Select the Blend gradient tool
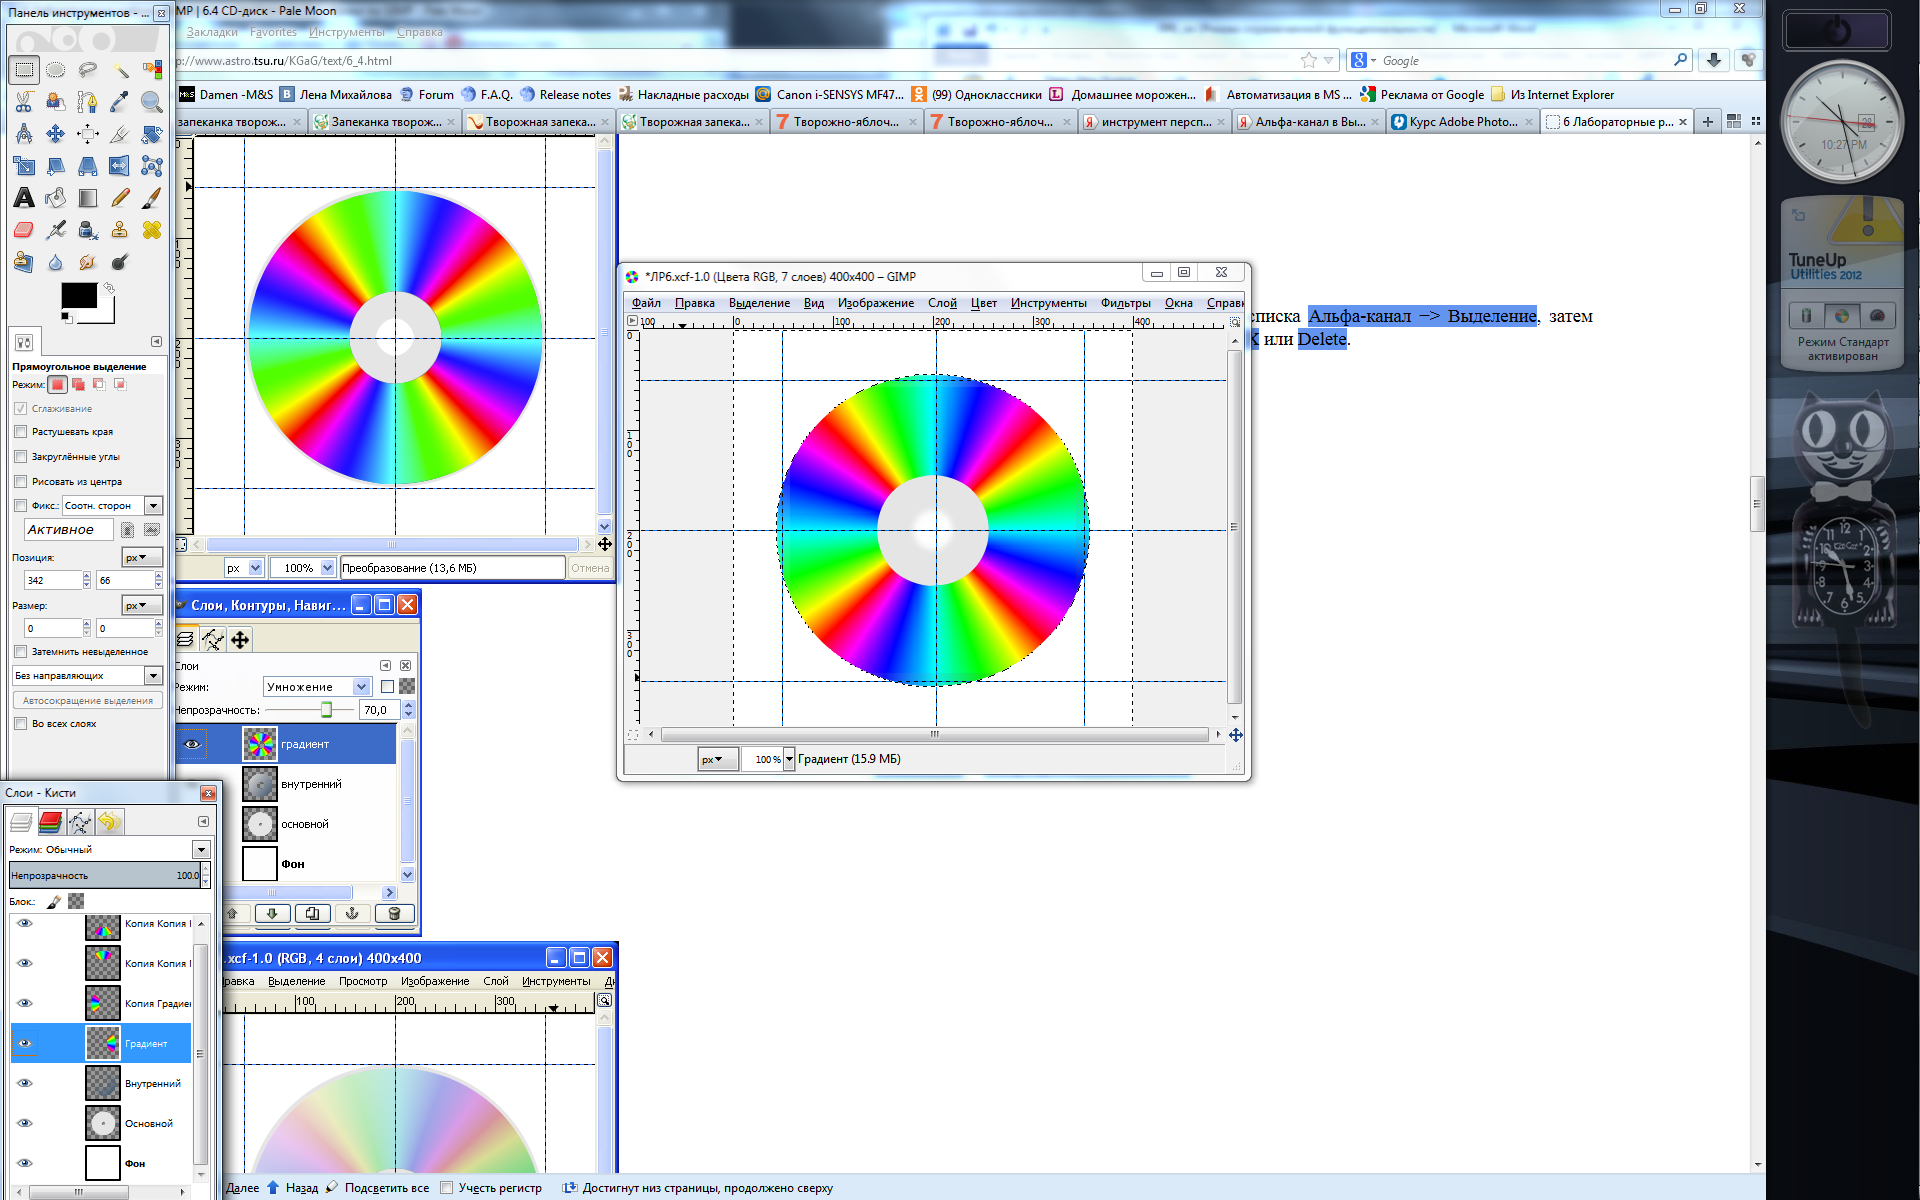1920x1200 pixels. (x=88, y=198)
